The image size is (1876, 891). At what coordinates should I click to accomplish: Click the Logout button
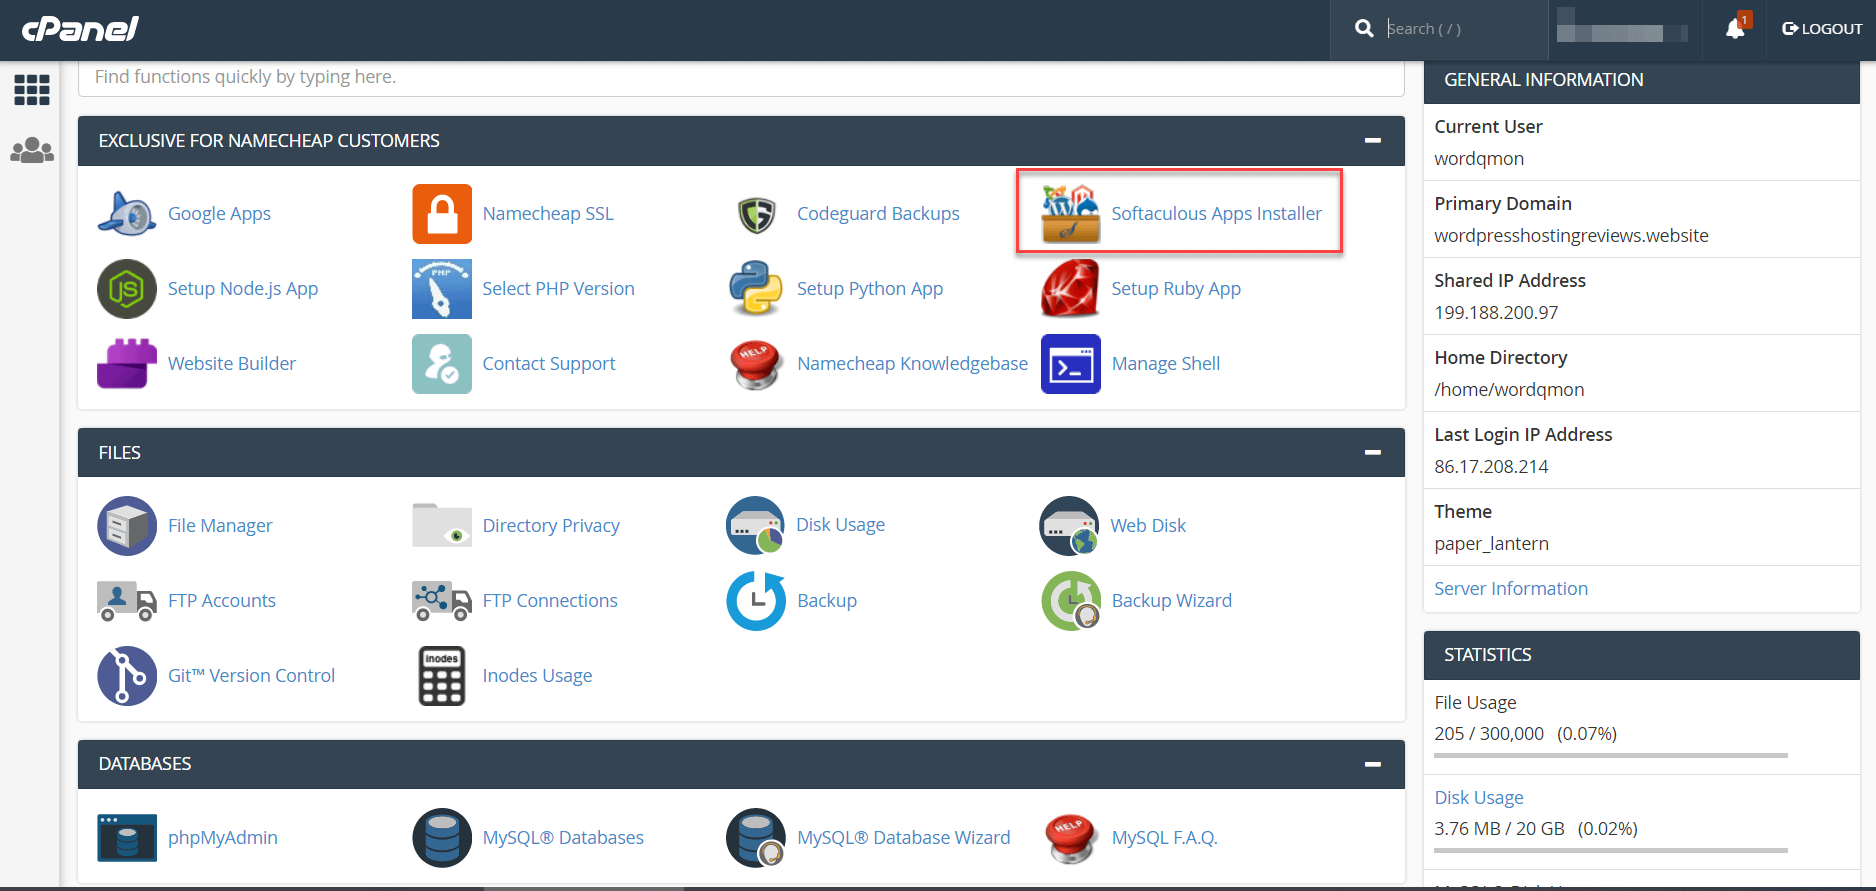click(x=1822, y=29)
